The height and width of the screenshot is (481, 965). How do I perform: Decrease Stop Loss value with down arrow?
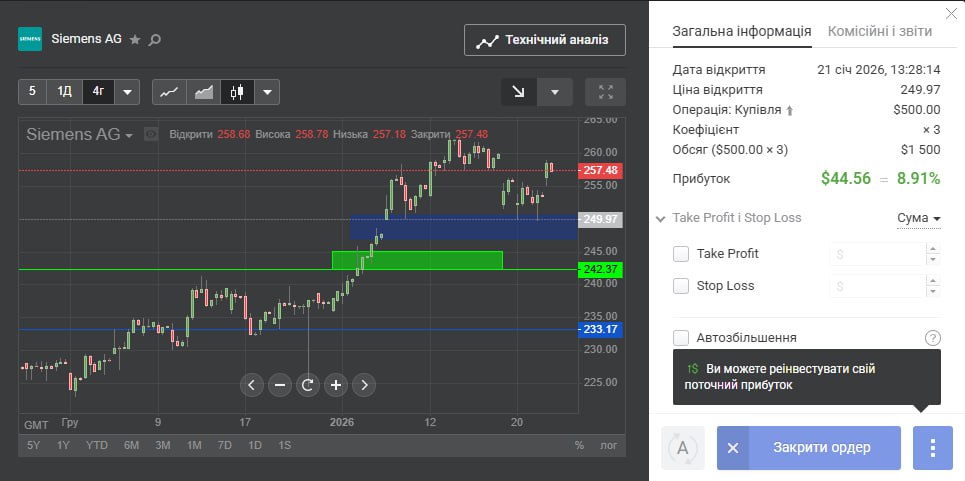[934, 292]
